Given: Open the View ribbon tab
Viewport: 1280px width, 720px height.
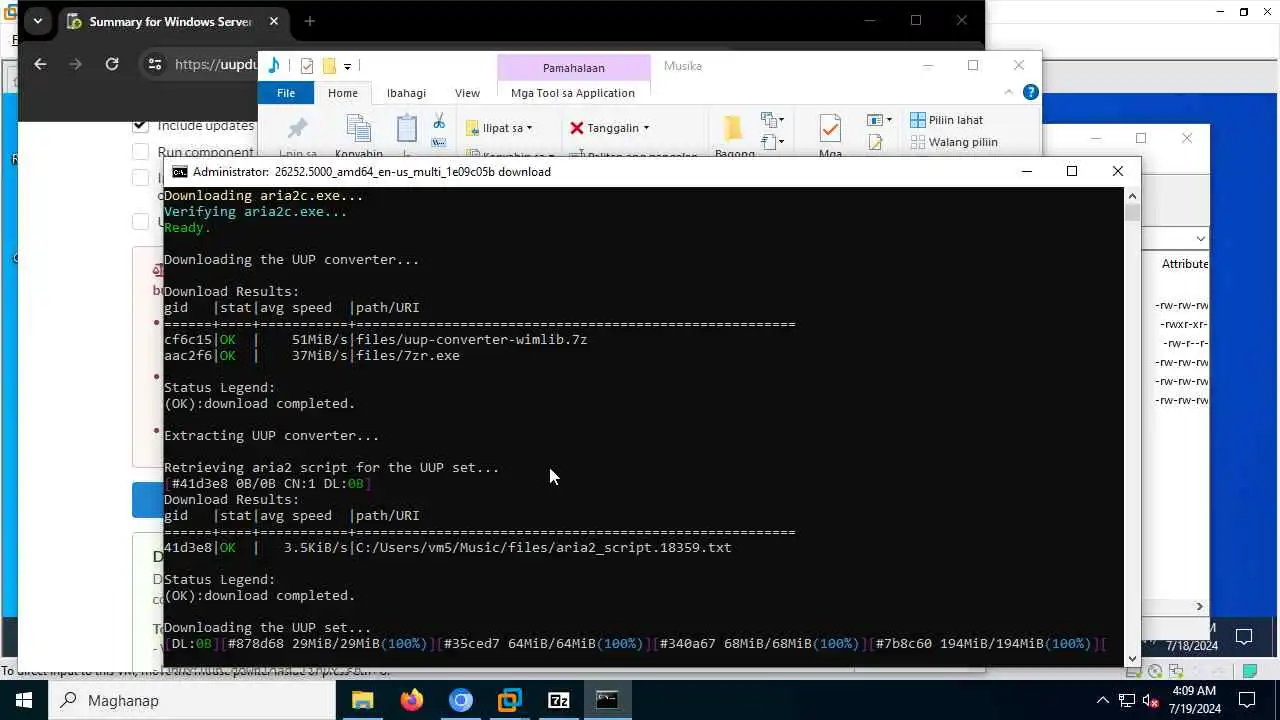Looking at the screenshot, I should pyautogui.click(x=467, y=93).
